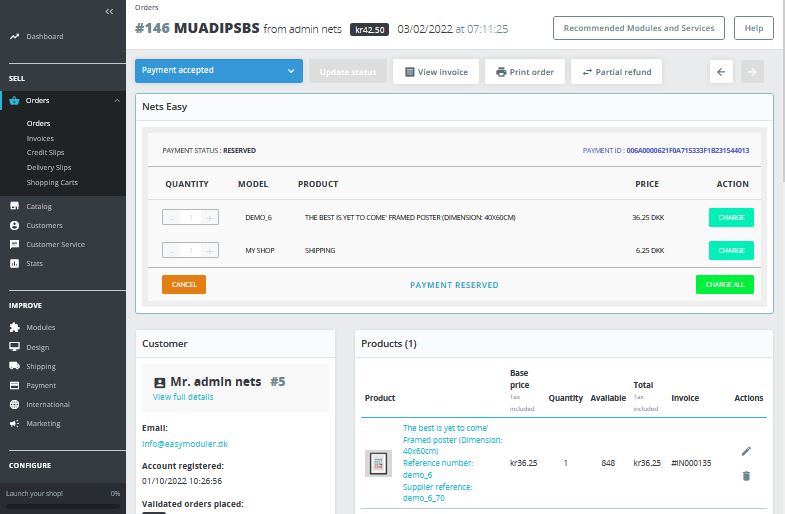Image resolution: width=785 pixels, height=514 pixels.
Task: Click the Orders breadcrumb
Action: [x=147, y=8]
